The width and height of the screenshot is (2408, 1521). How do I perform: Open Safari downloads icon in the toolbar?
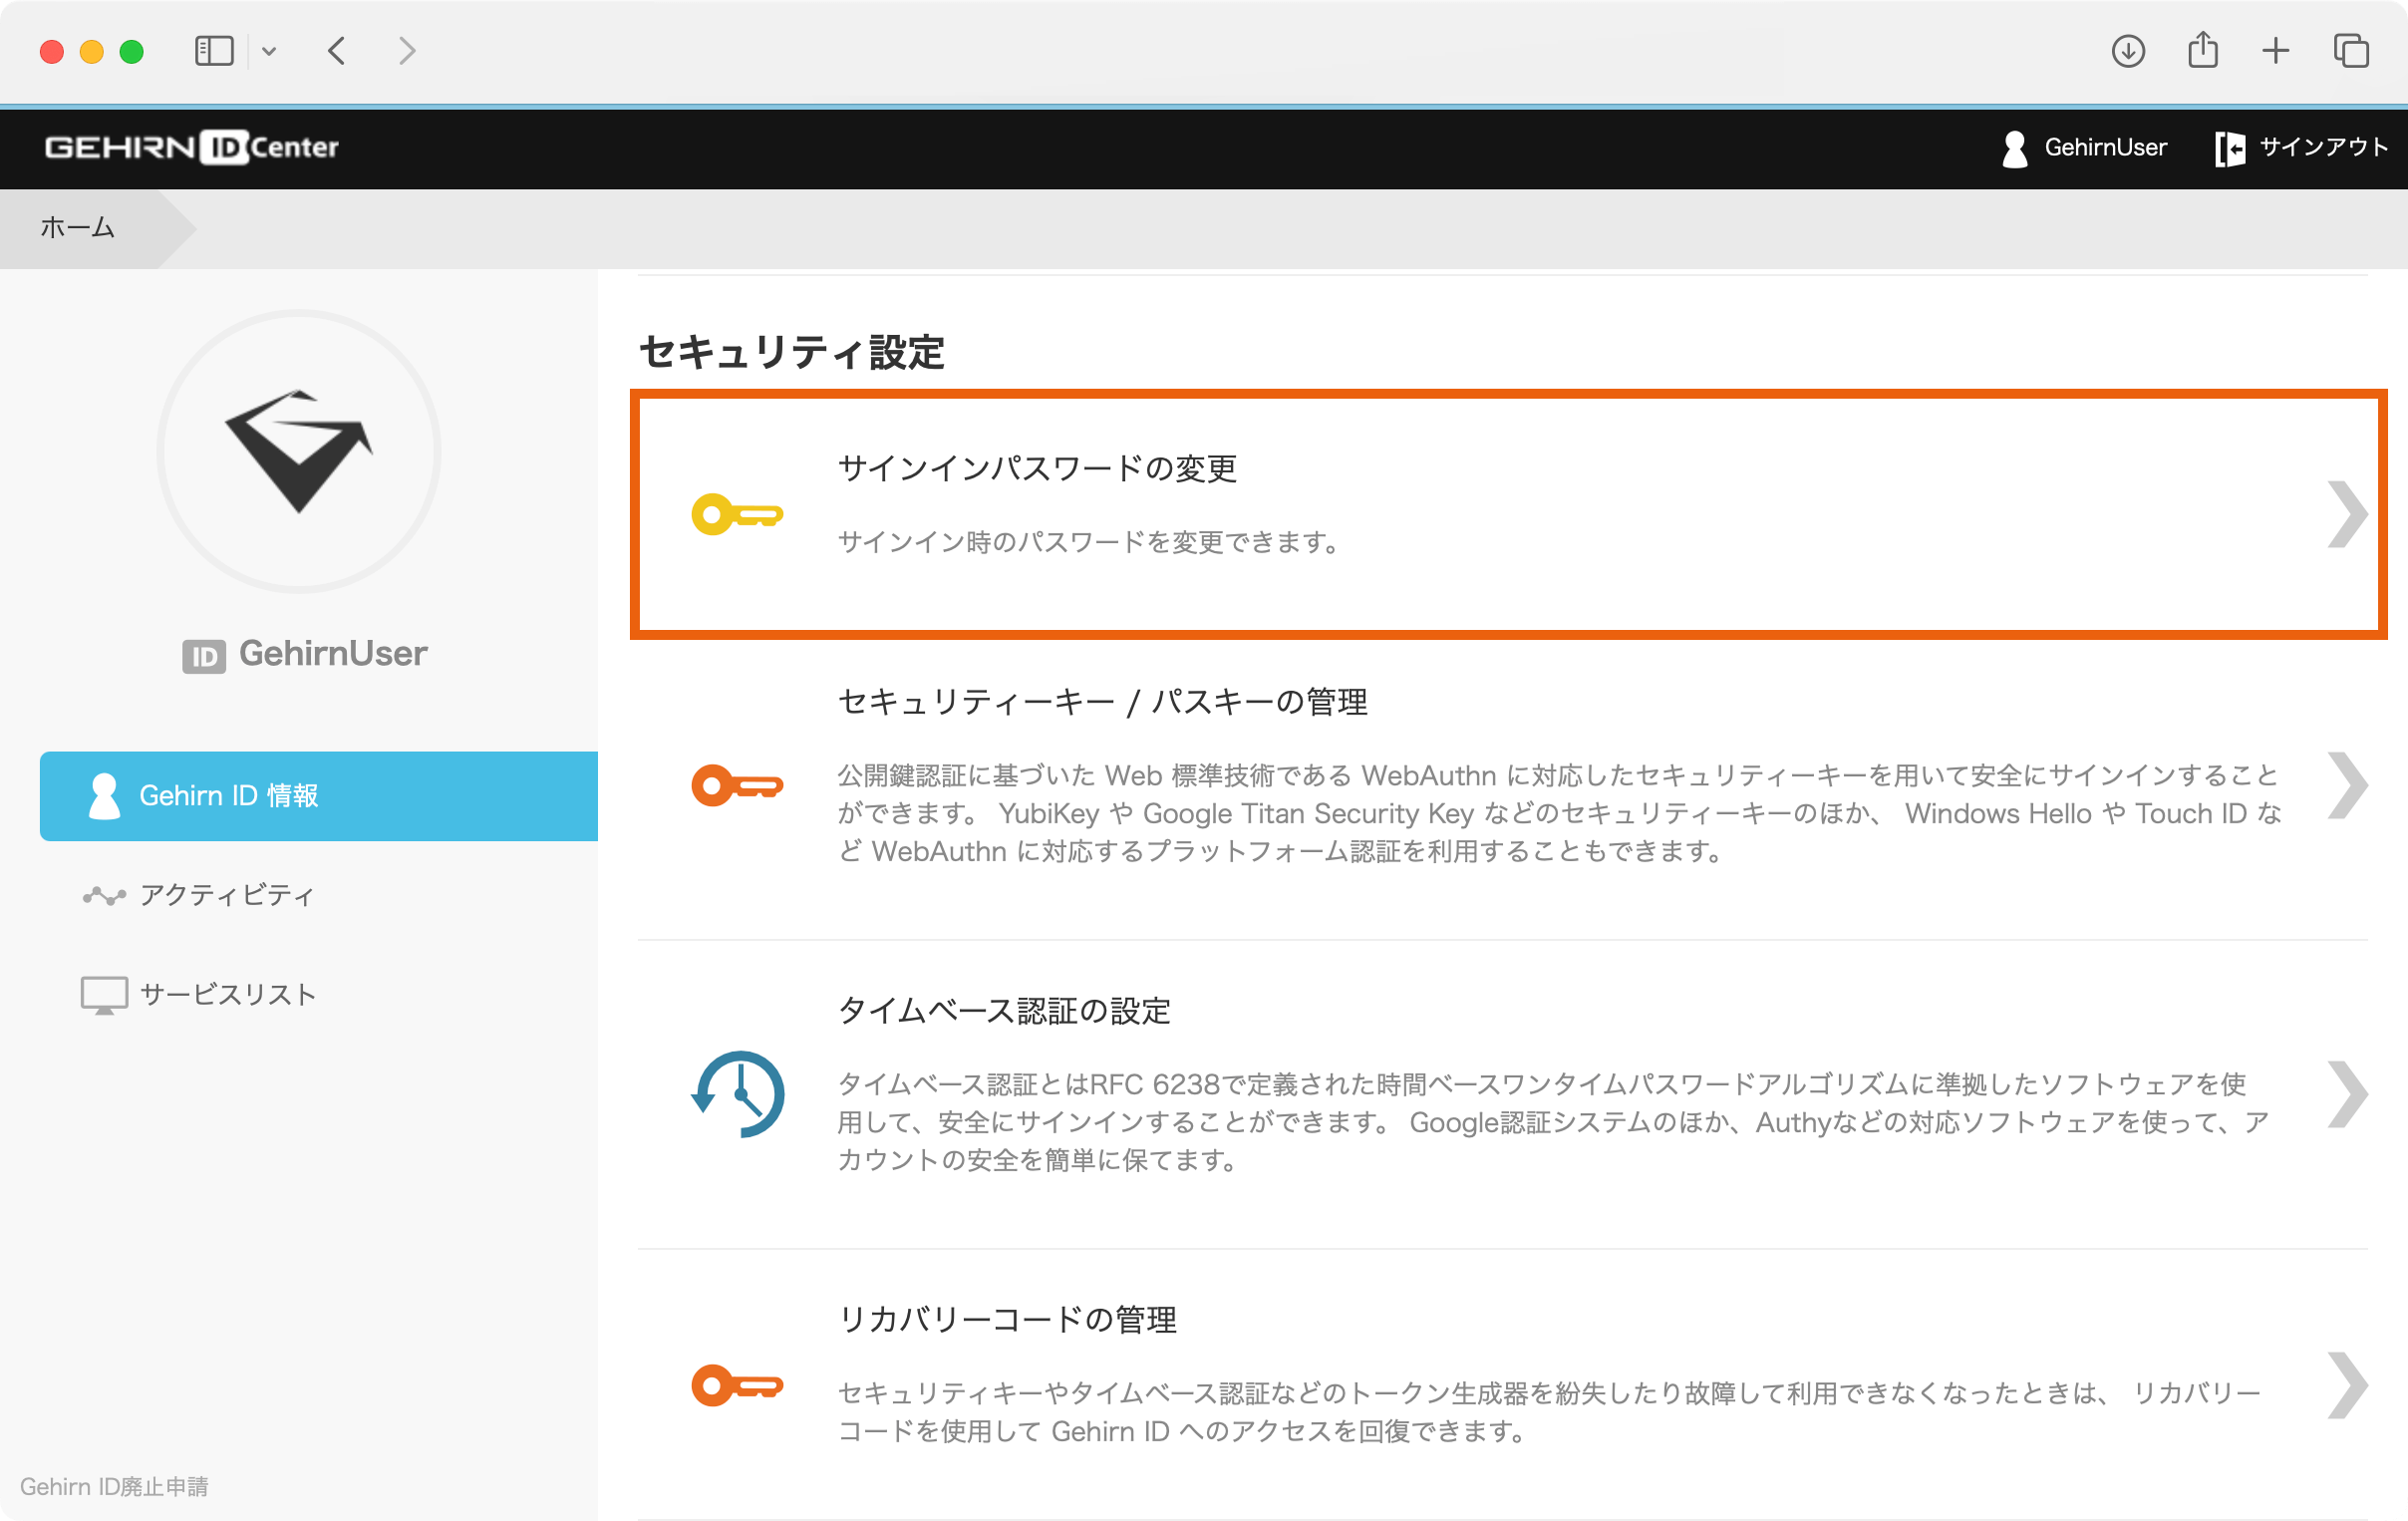click(x=2128, y=51)
